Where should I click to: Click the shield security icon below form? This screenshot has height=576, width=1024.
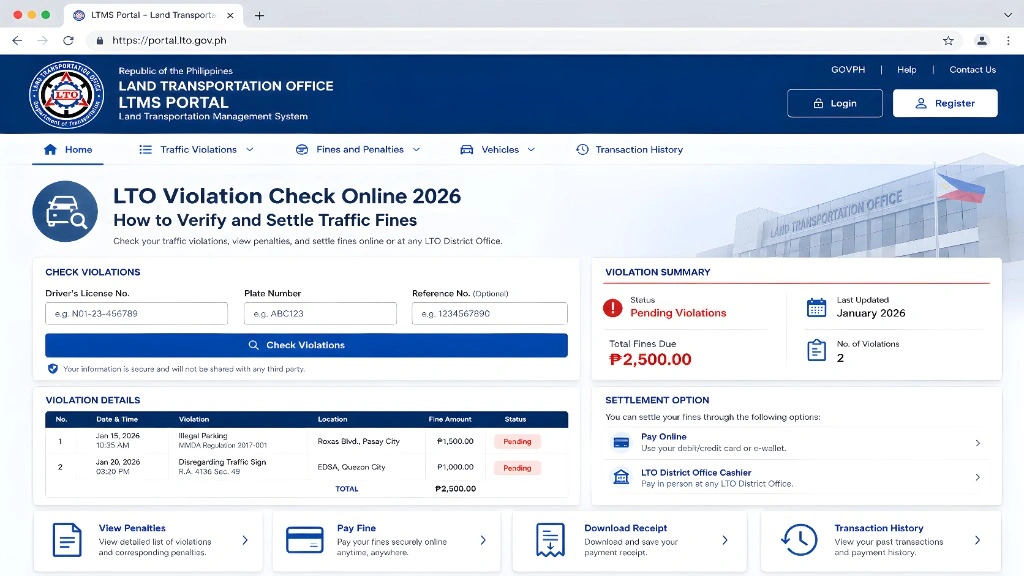[53, 369]
